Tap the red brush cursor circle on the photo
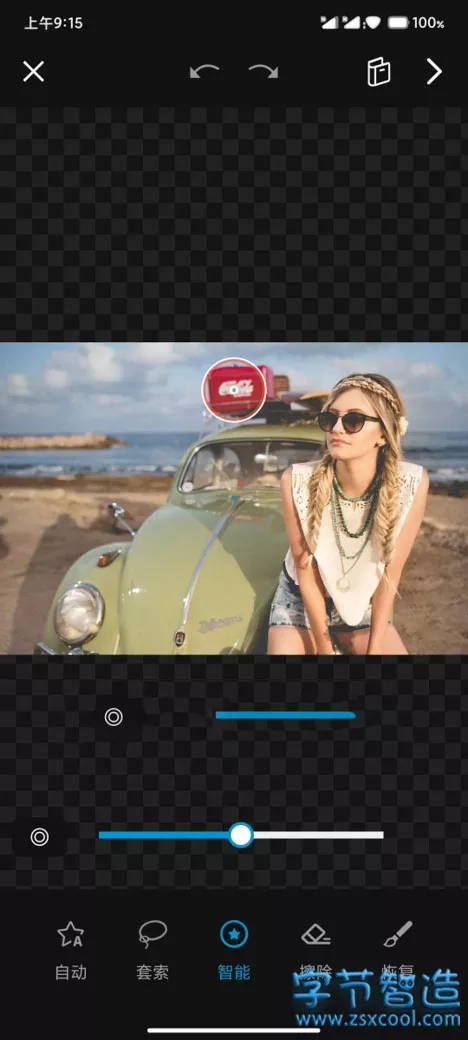The width and height of the screenshot is (468, 1040). 234,390
